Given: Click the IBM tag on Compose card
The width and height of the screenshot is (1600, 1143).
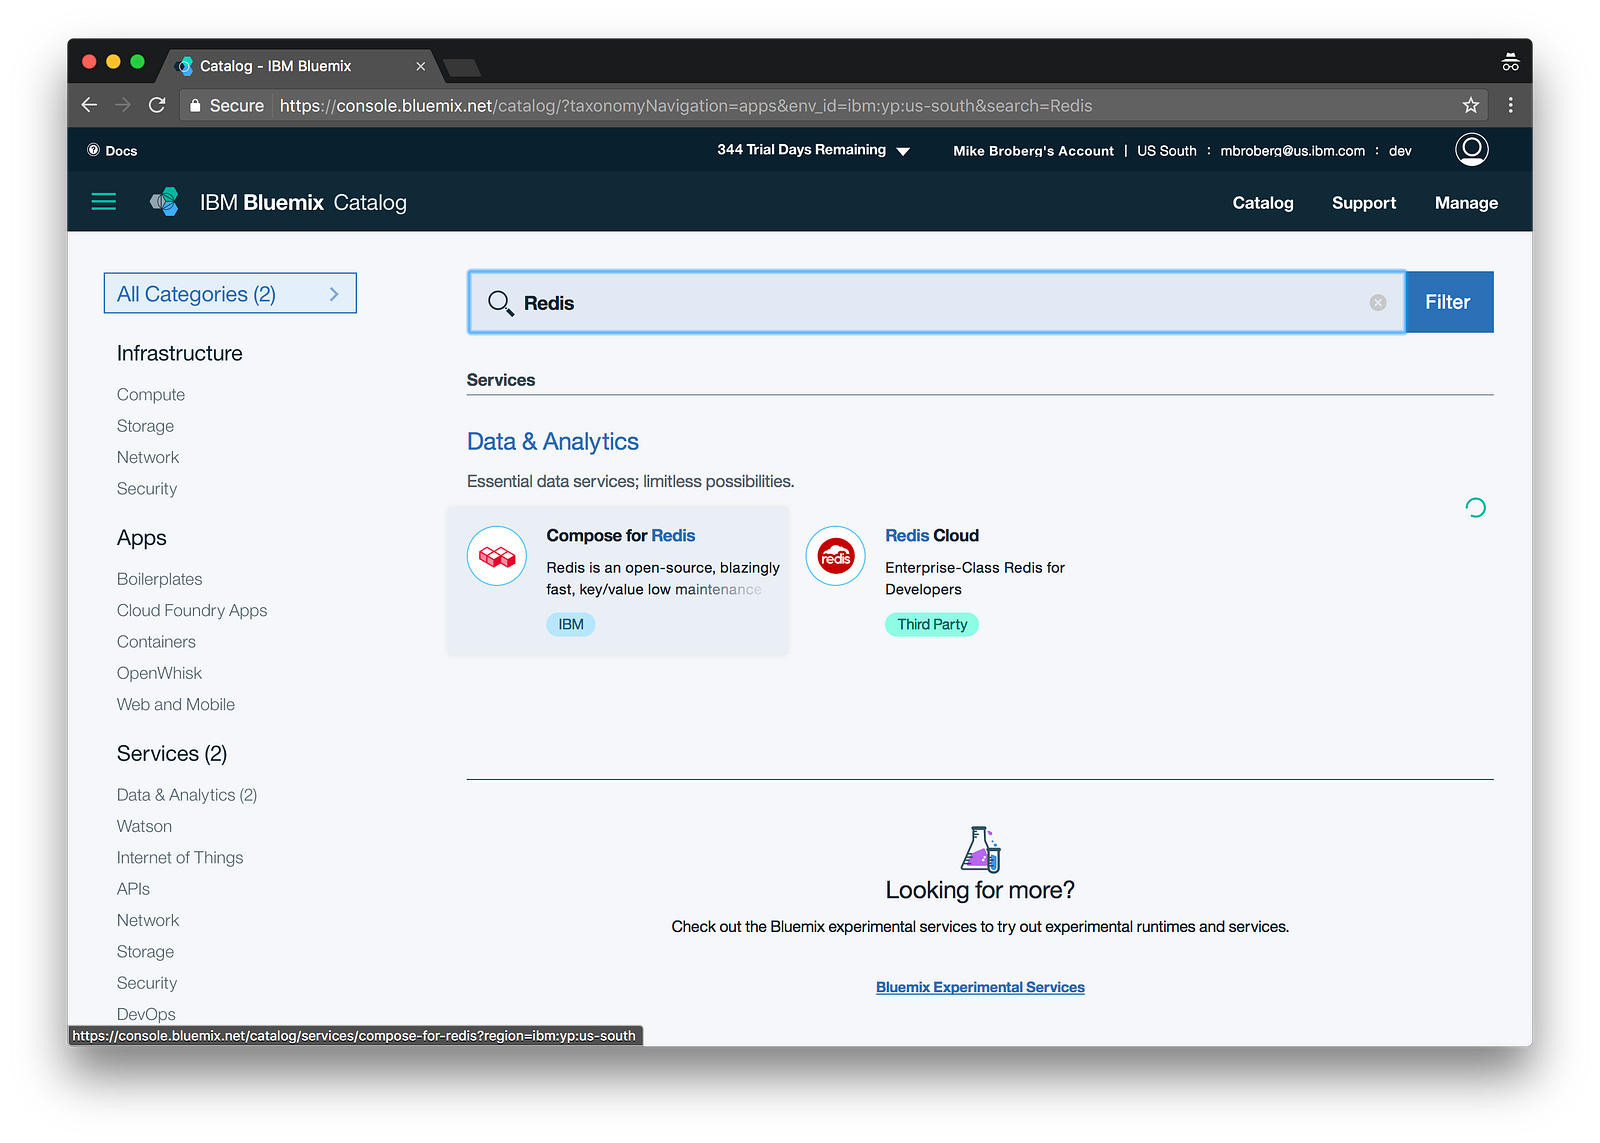Looking at the screenshot, I should [571, 625].
